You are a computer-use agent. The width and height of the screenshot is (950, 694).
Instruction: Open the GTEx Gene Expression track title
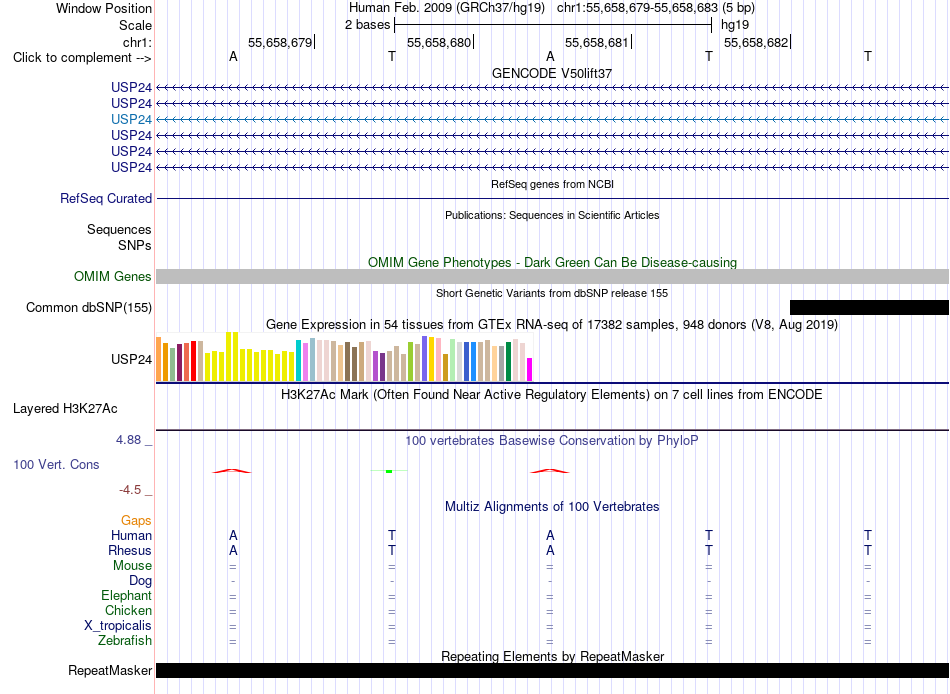(552, 325)
